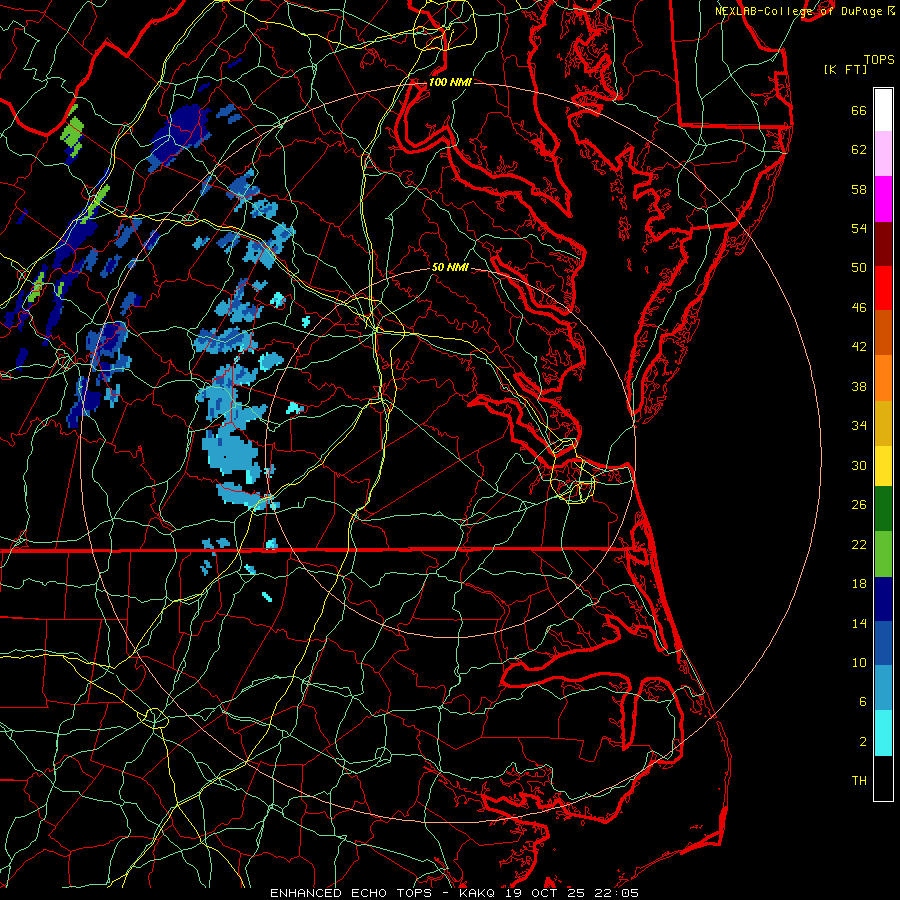The width and height of the screenshot is (900, 900).
Task: Click the legend value "38"
Action: 859,386
